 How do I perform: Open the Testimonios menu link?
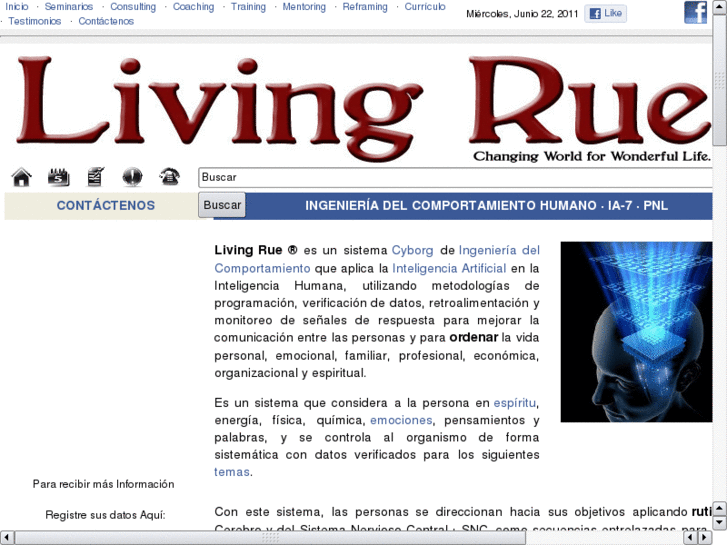(x=35, y=21)
